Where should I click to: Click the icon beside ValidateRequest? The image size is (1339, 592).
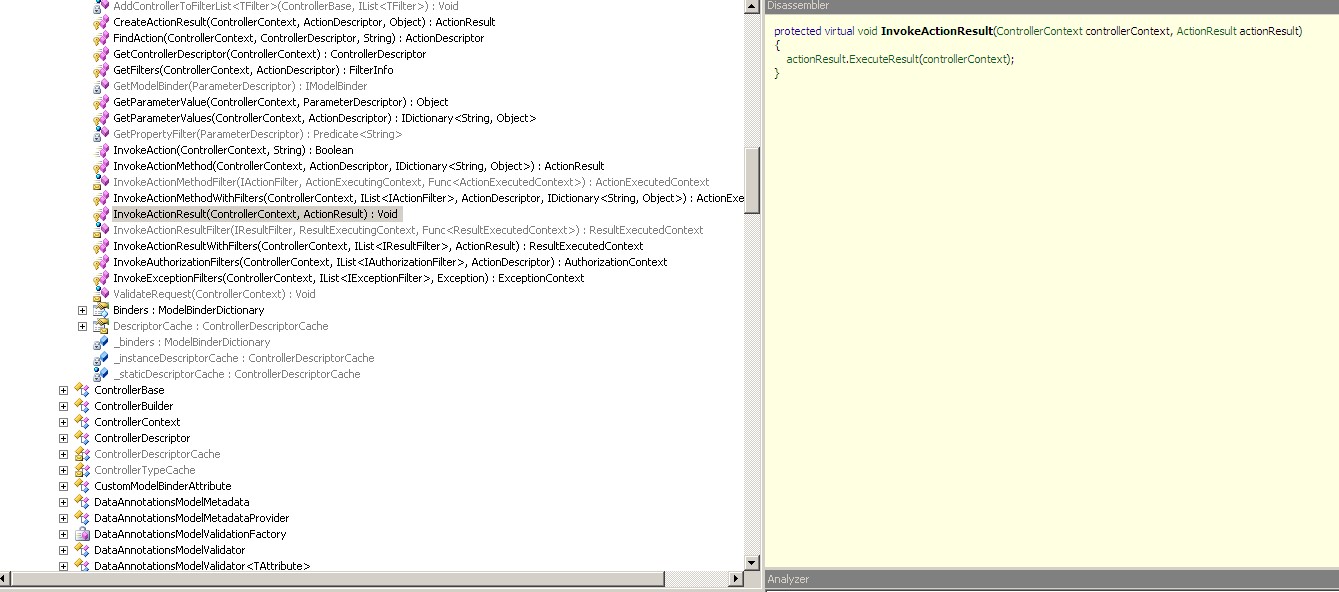(100, 294)
